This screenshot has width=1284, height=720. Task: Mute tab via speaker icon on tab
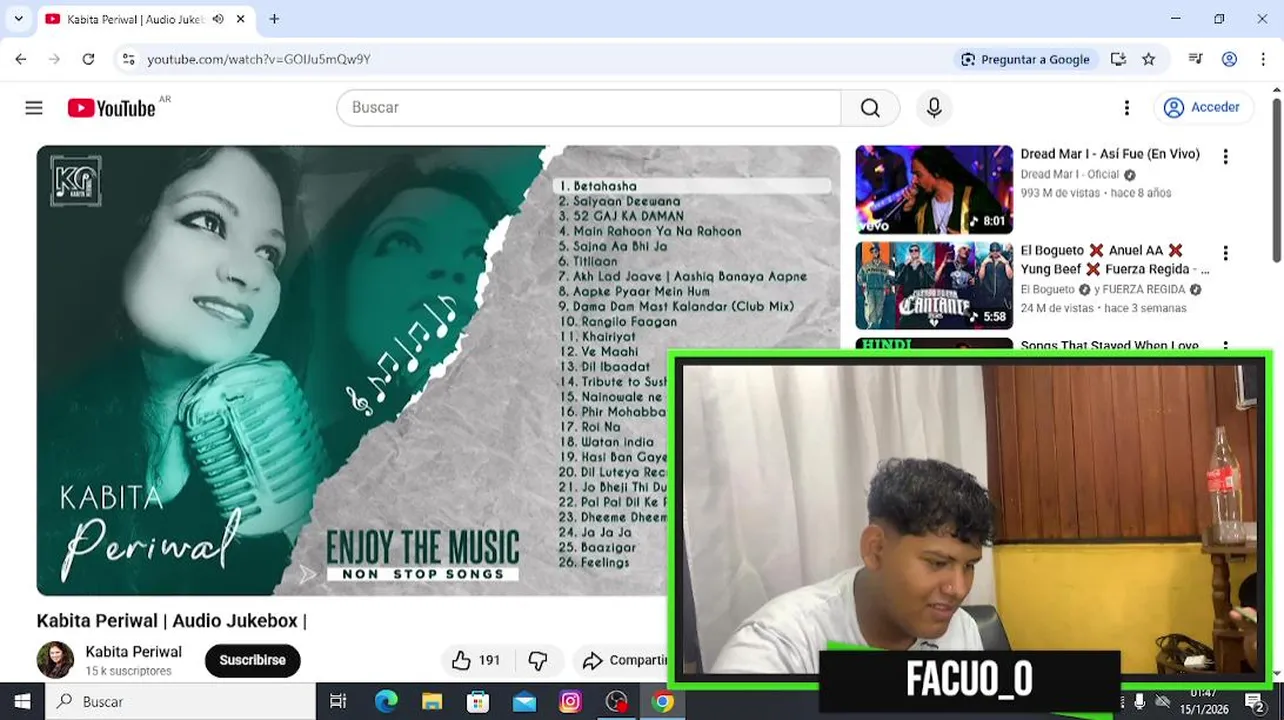pyautogui.click(x=218, y=19)
